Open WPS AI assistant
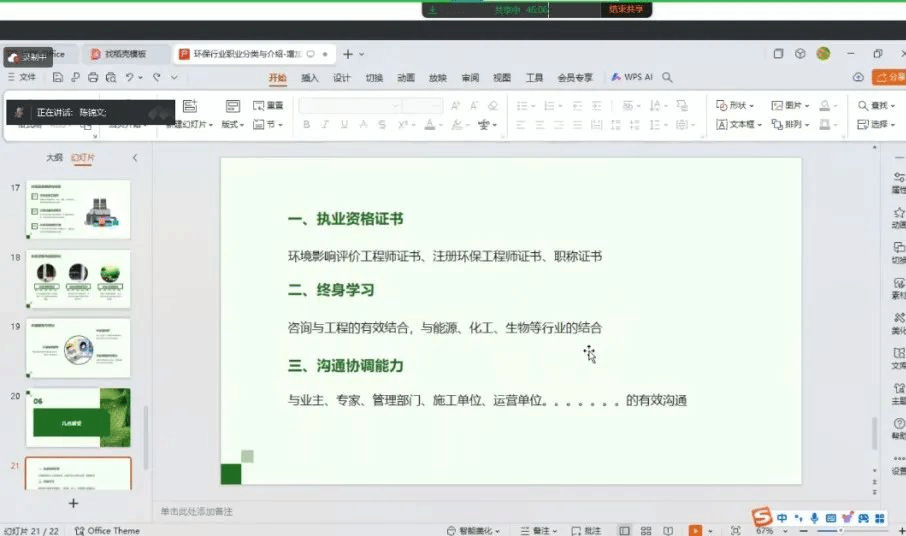 pos(633,78)
